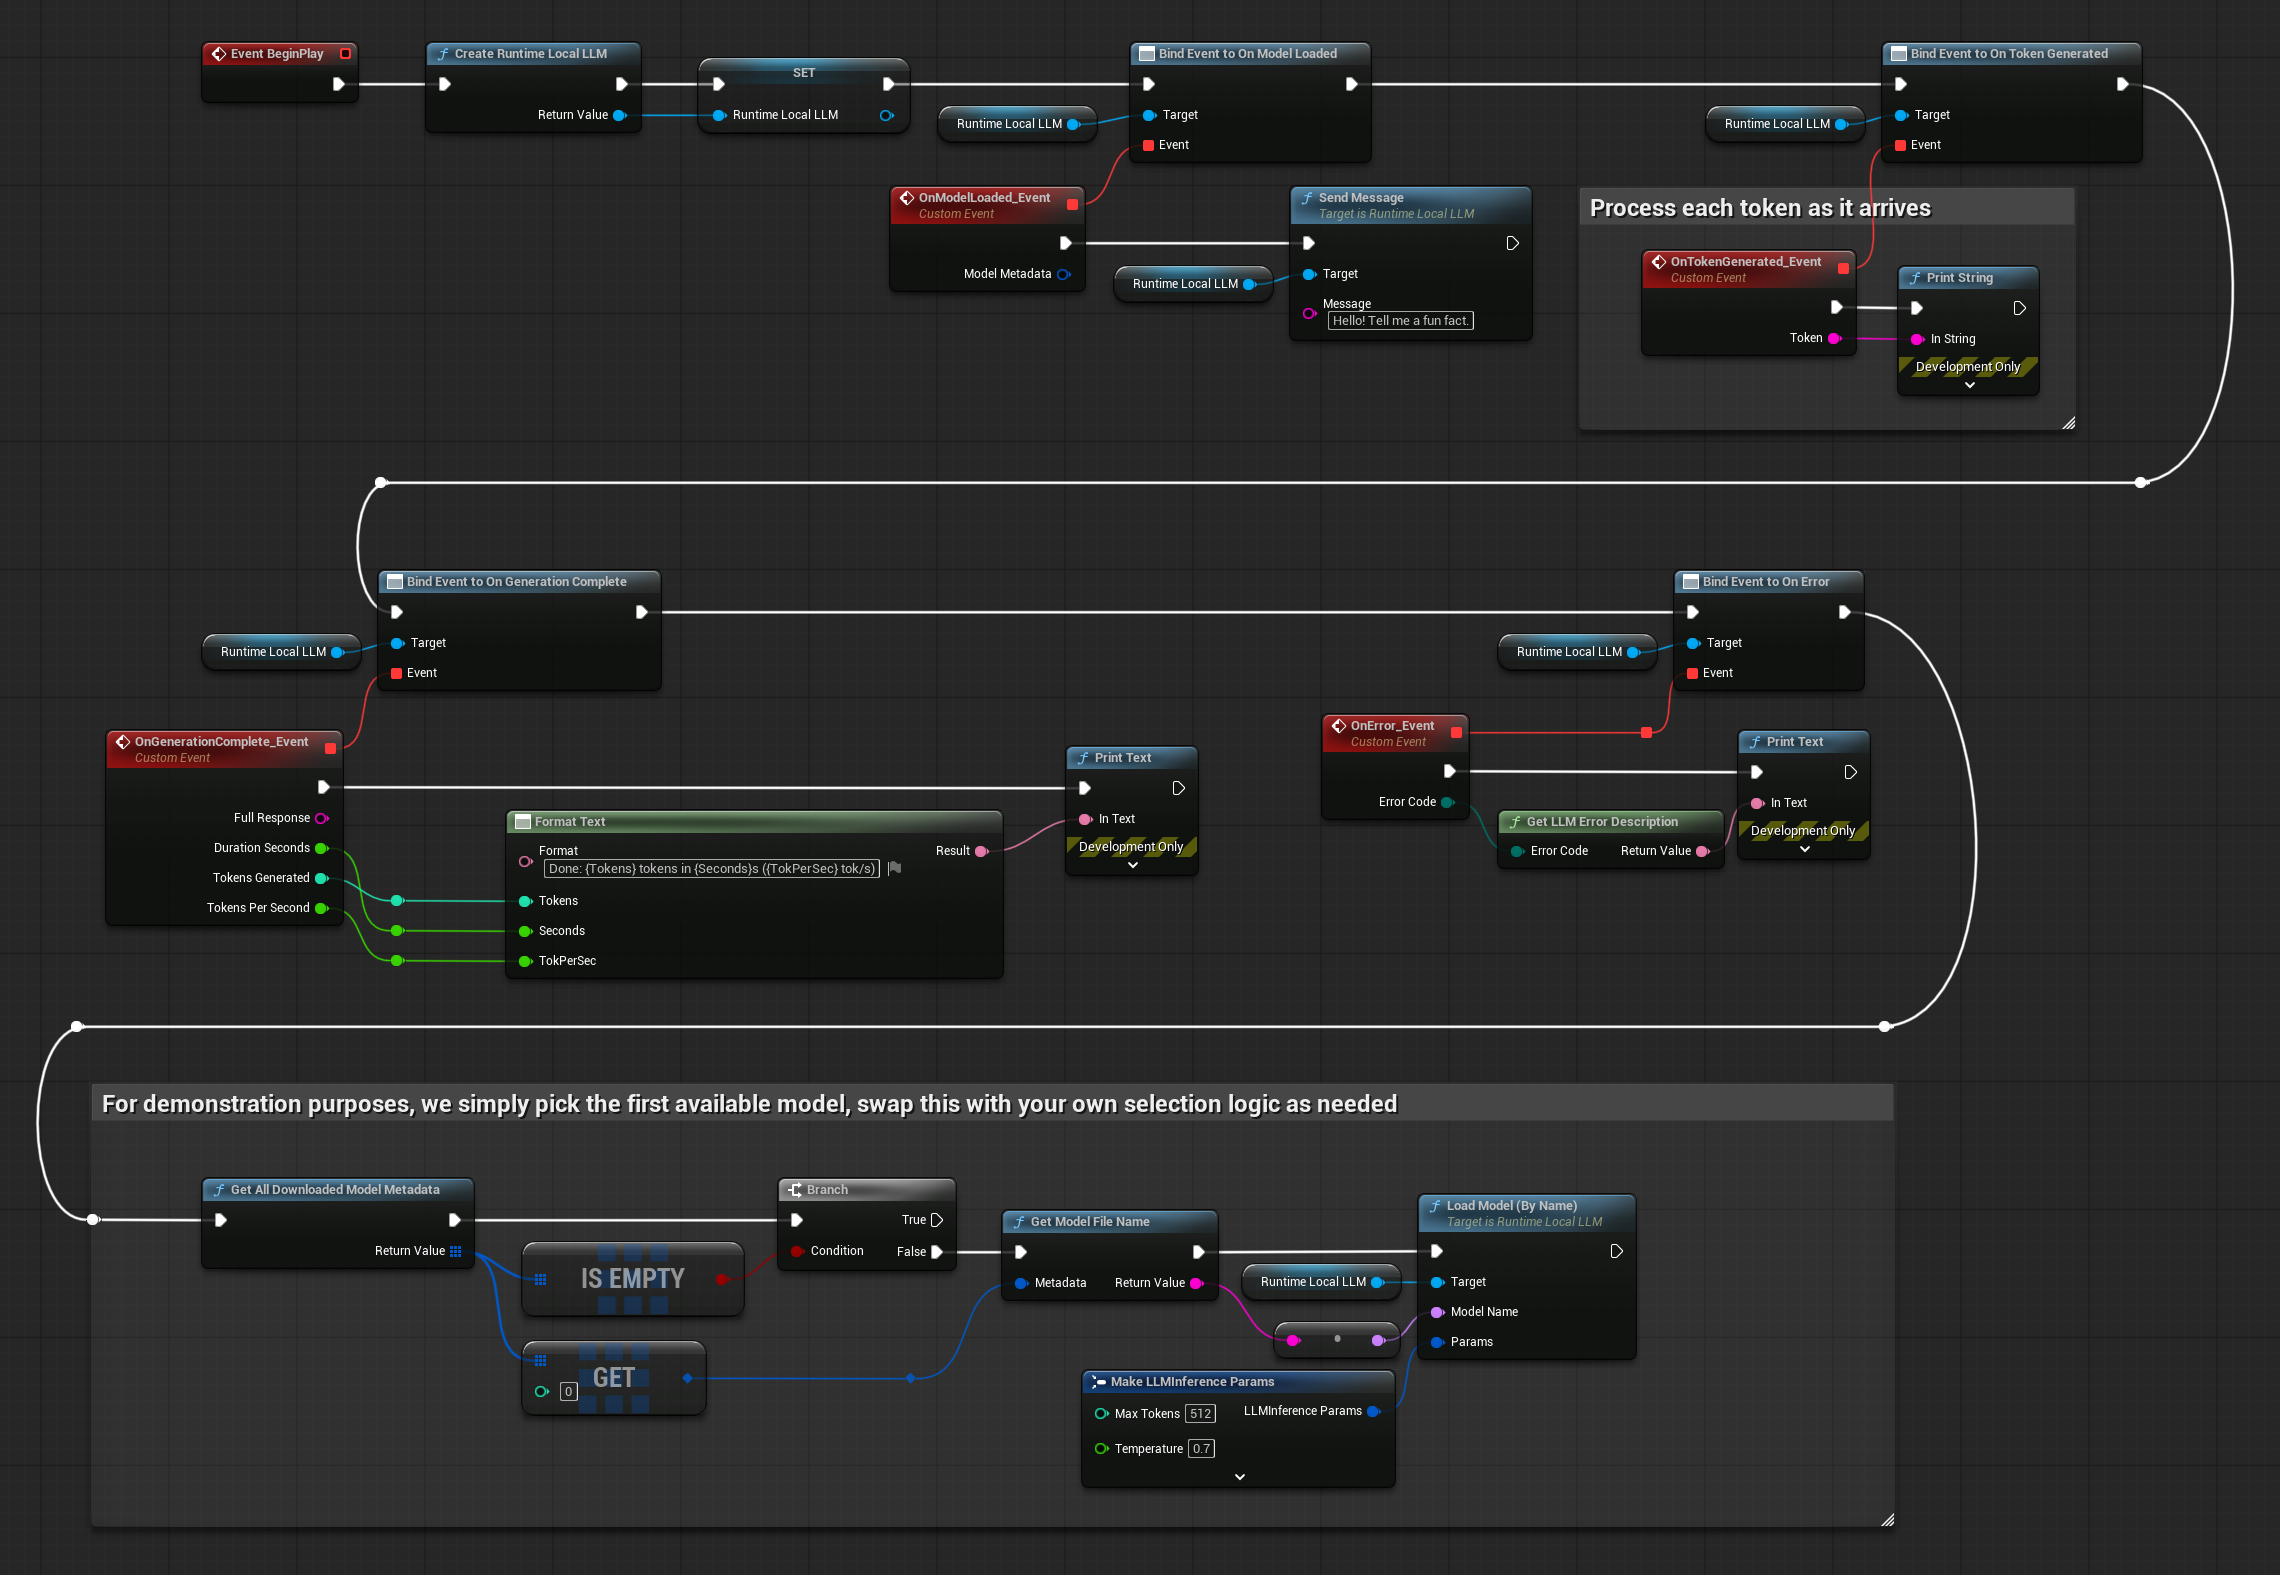The height and width of the screenshot is (1575, 2280).
Task: Click the Get LLM Error Description function icon
Action: tap(1516, 822)
